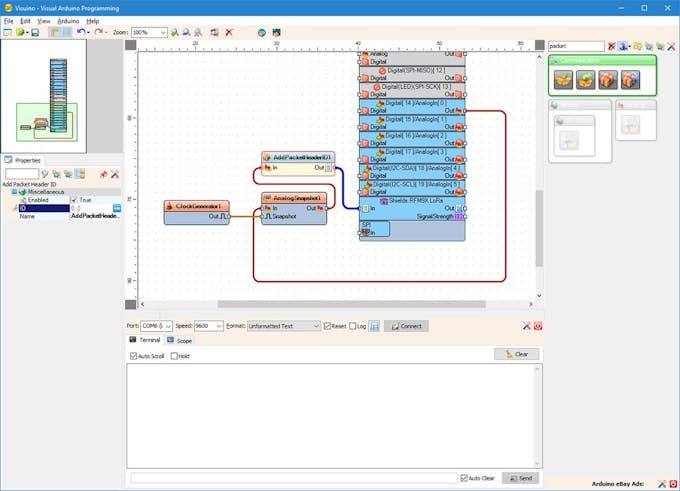Viewport: 680px width, 491px height.
Task: Click the design overview thumbnail
Action: pos(43,96)
